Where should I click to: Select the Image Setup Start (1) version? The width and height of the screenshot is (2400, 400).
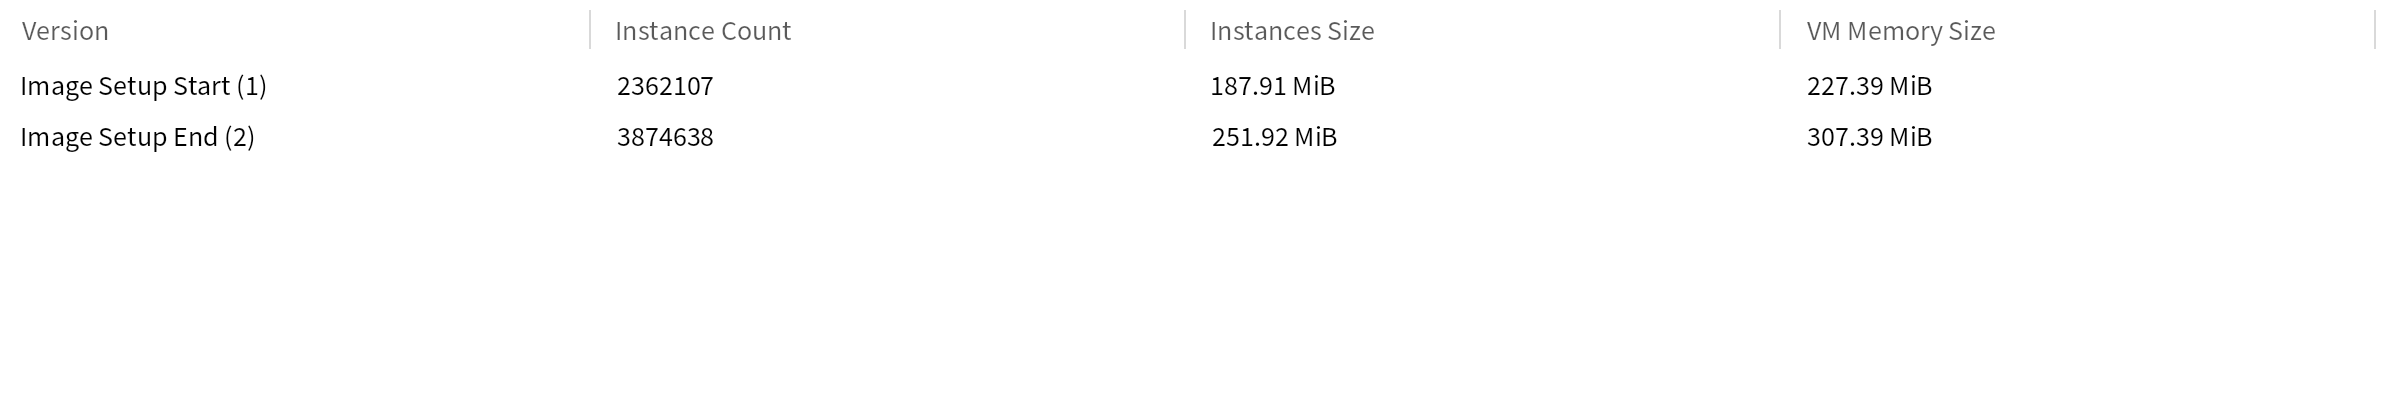[x=143, y=86]
